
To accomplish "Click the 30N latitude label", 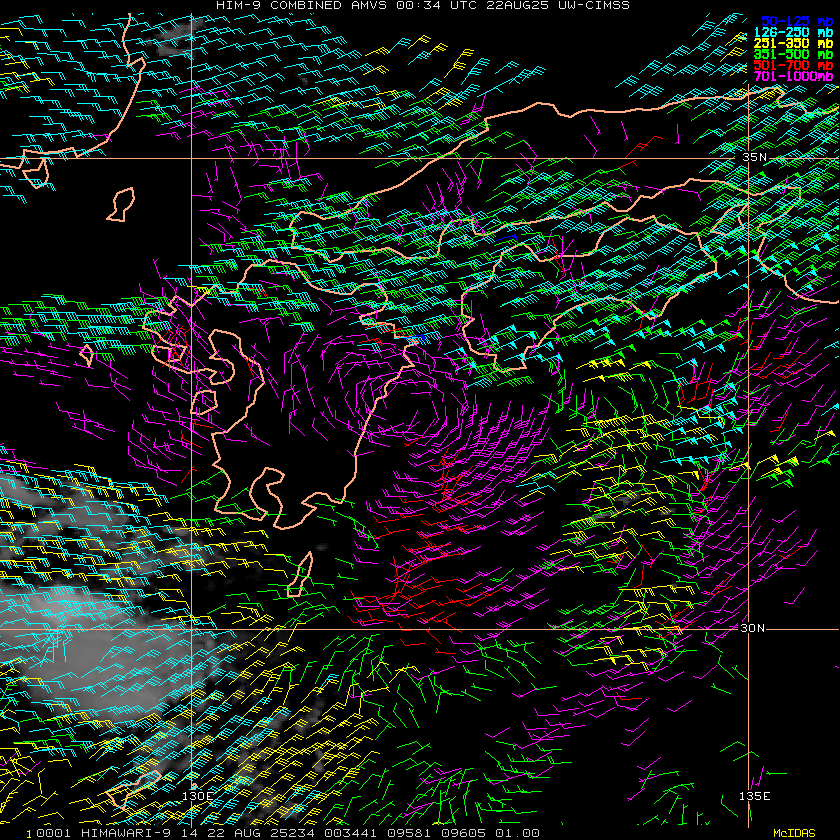I will (754, 628).
